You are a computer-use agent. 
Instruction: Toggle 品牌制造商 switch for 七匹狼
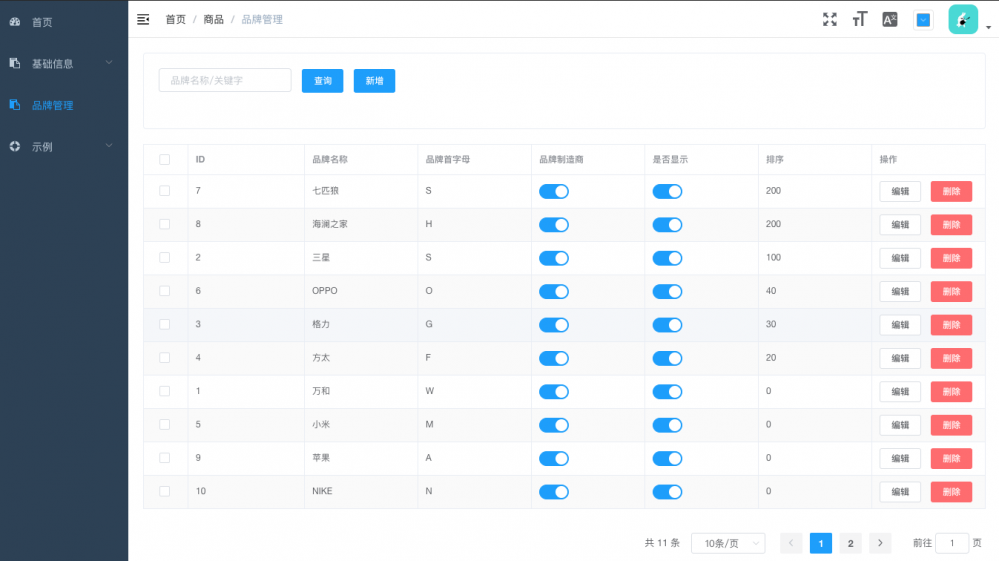[554, 191]
